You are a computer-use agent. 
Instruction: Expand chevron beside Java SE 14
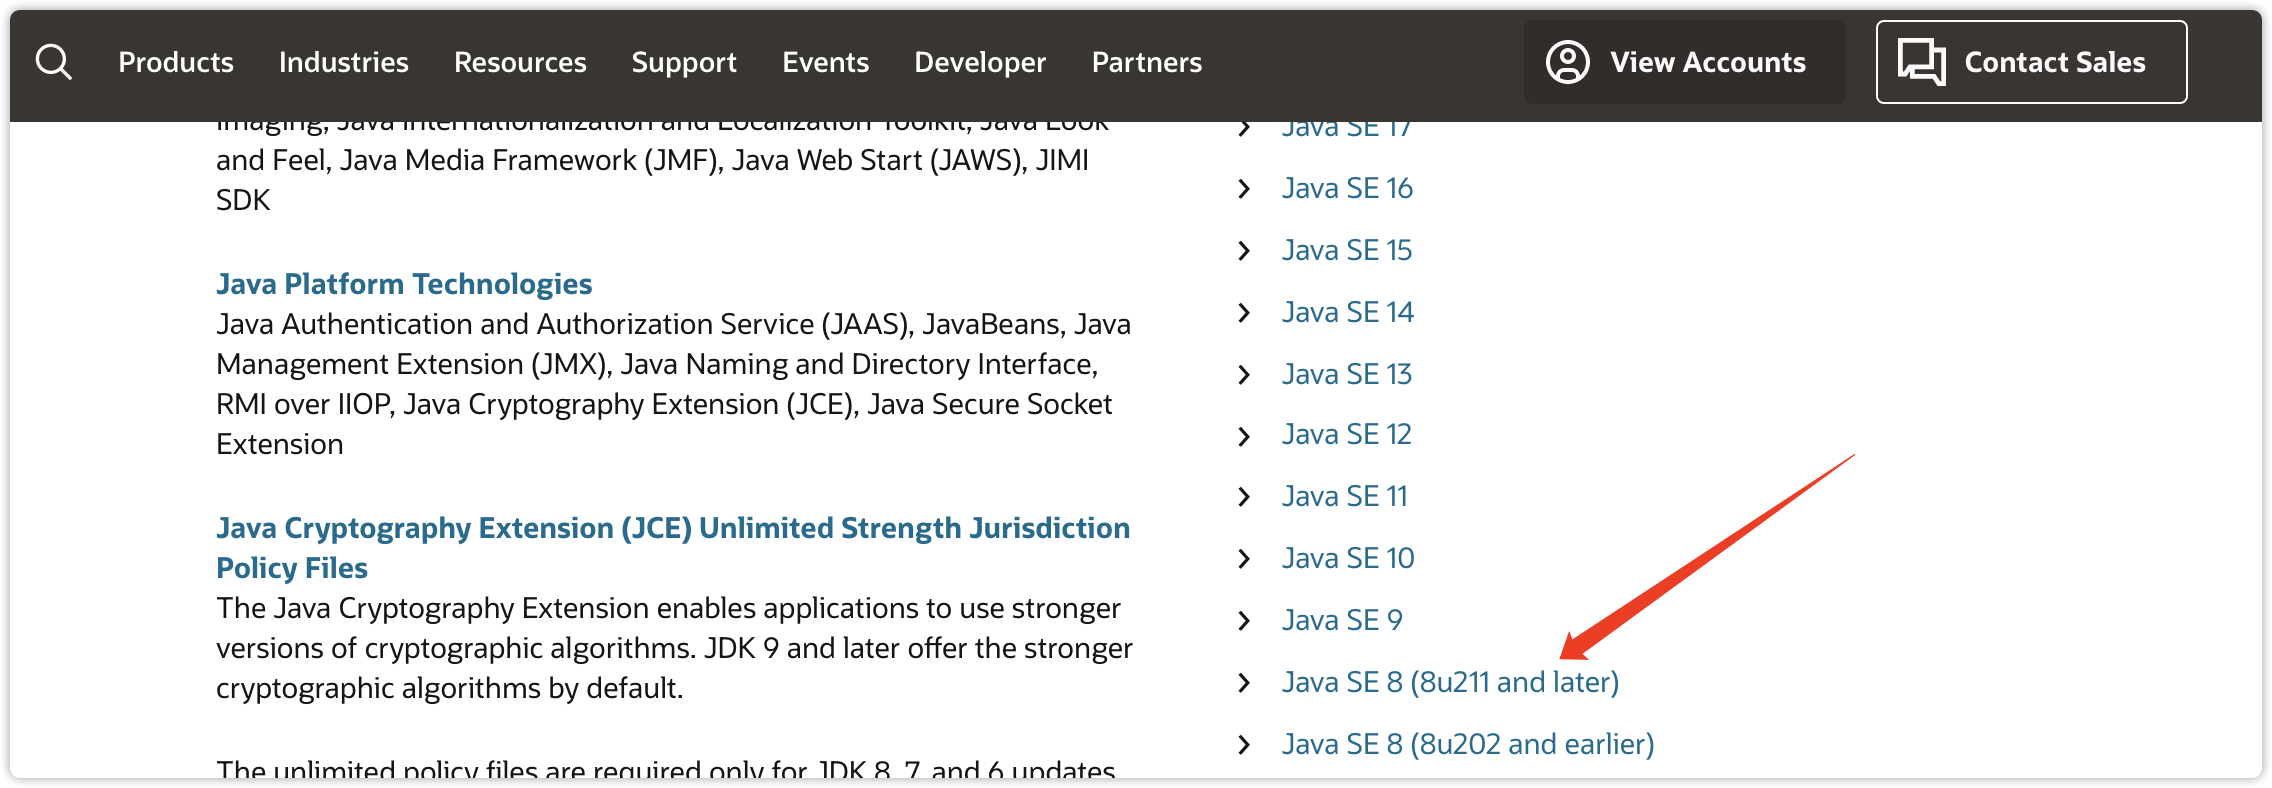click(x=1244, y=313)
